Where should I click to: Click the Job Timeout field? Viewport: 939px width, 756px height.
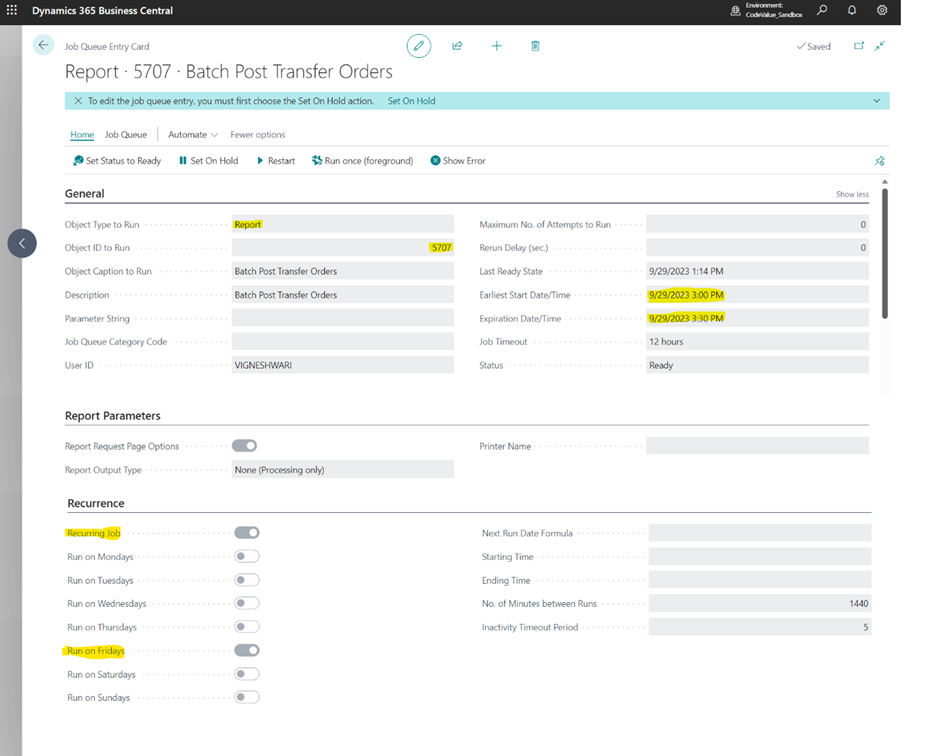click(757, 341)
